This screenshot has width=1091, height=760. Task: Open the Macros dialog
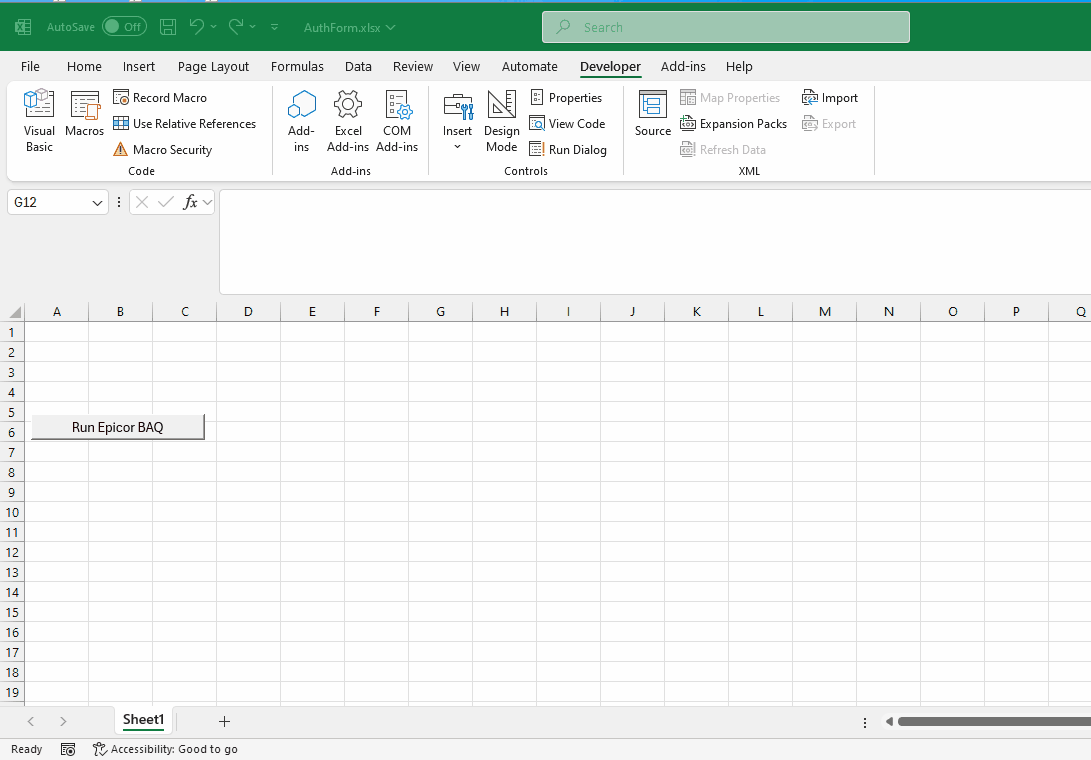click(x=85, y=115)
